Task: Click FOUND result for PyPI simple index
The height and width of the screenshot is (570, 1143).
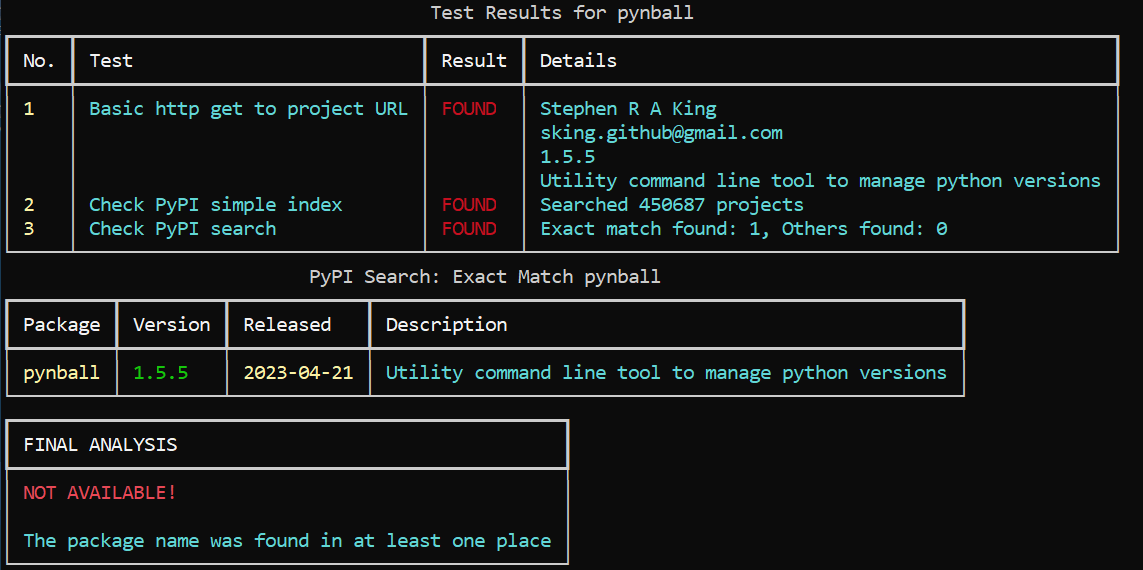Action: [x=469, y=205]
